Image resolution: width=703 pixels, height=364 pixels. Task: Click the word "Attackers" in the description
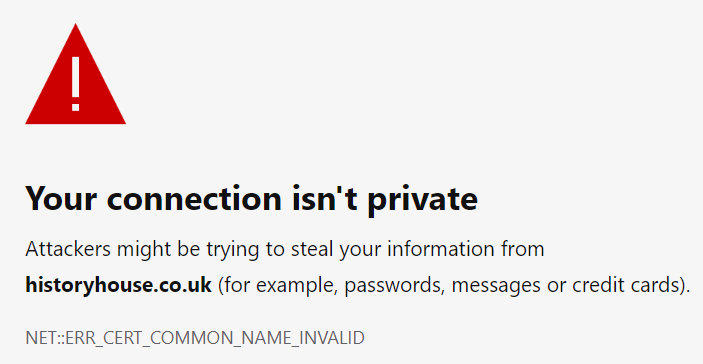point(68,249)
